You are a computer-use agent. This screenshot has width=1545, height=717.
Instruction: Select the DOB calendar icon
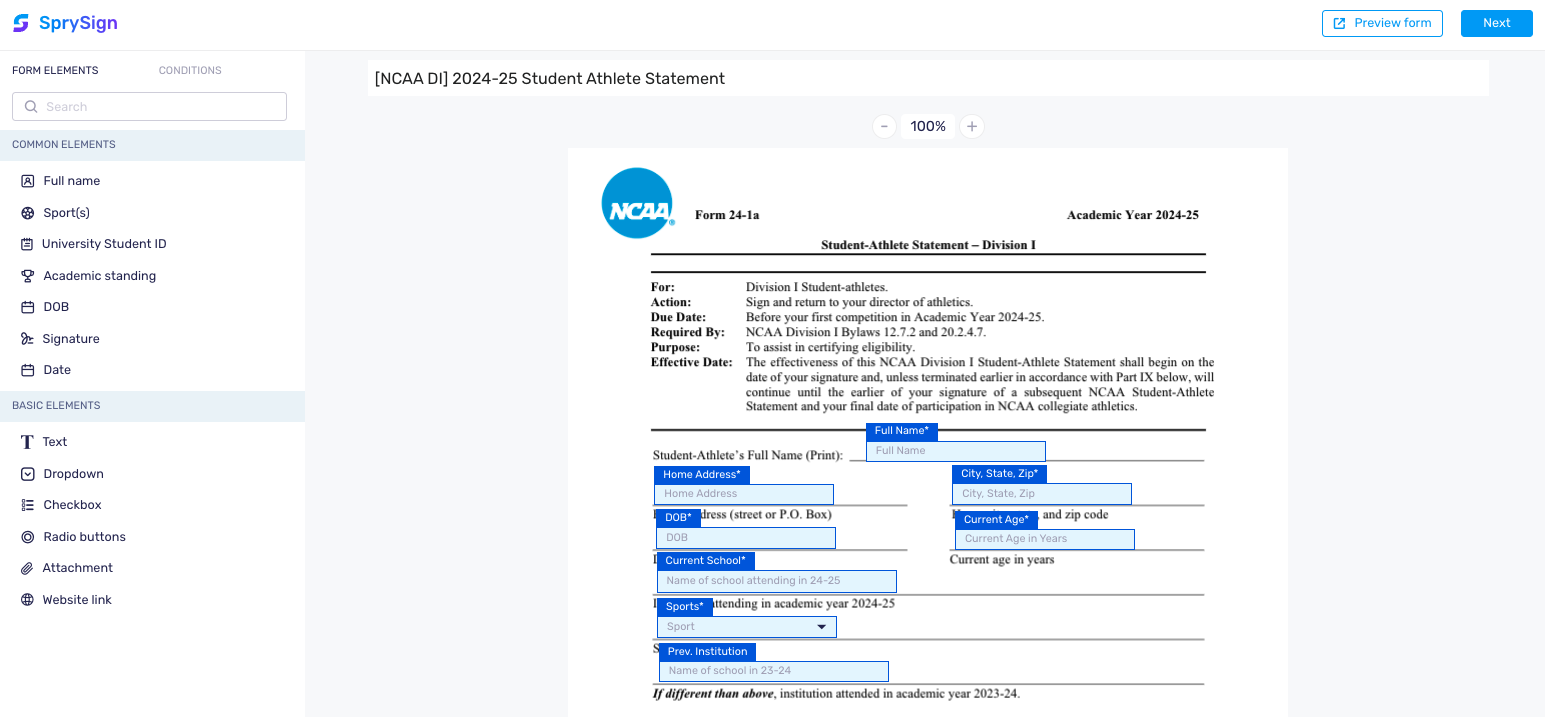(28, 307)
